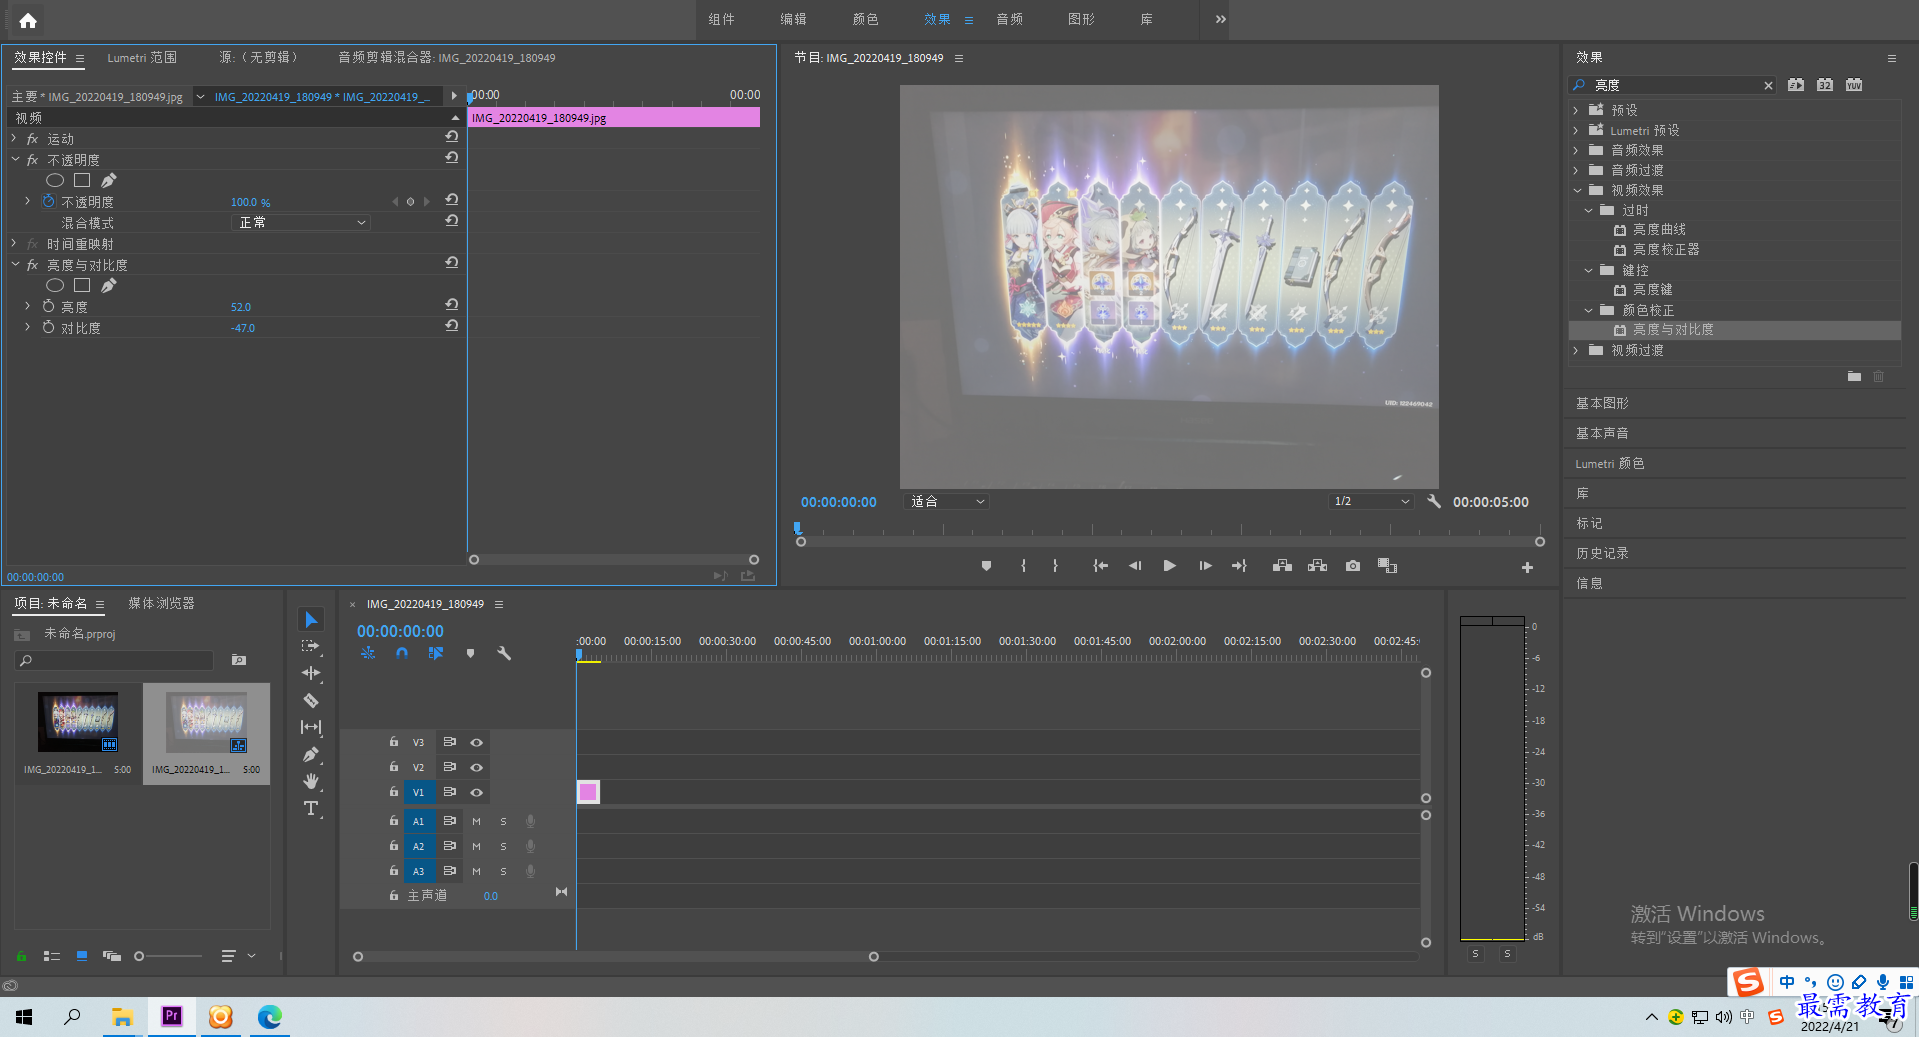Collapse the 不透明度 effect

[x=15, y=160]
